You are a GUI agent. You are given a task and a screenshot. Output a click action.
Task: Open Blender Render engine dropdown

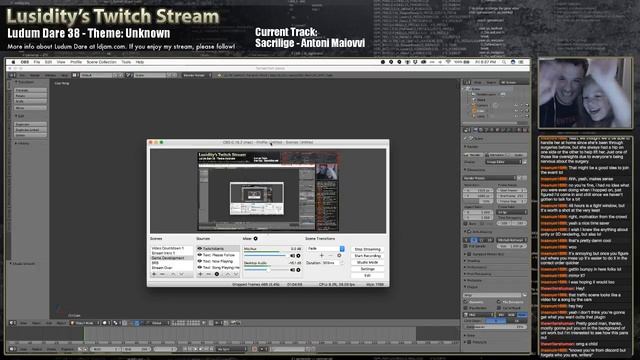coord(197,75)
